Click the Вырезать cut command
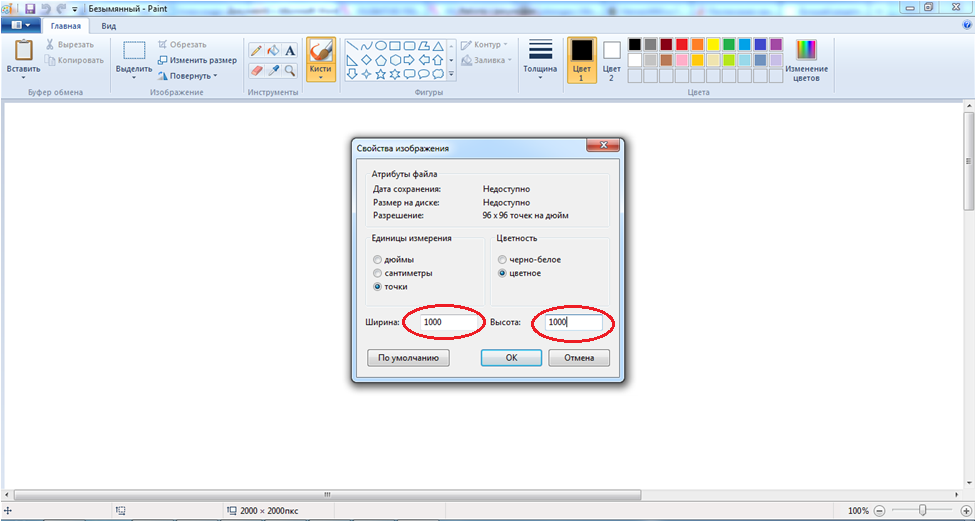The width and height of the screenshot is (976, 521). click(x=69, y=44)
